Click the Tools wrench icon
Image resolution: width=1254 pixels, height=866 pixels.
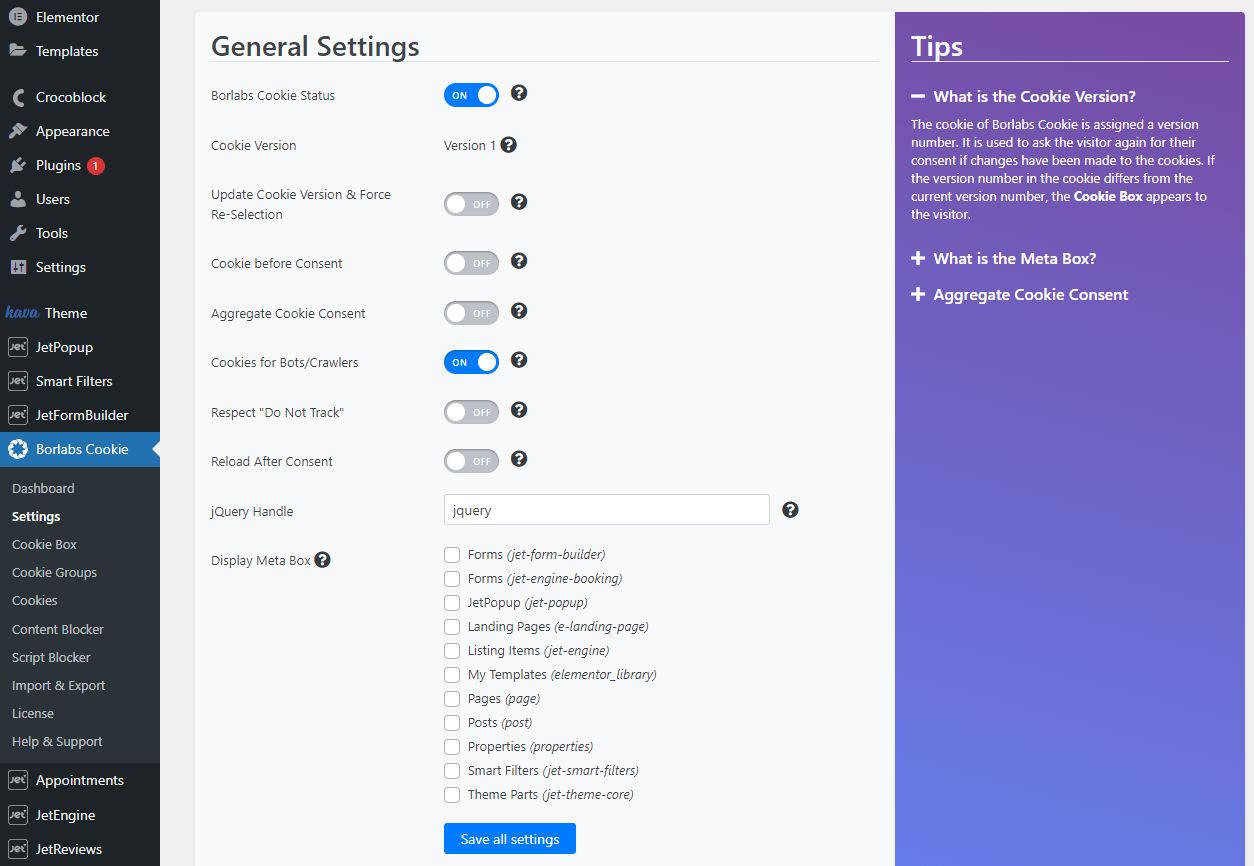(18, 233)
